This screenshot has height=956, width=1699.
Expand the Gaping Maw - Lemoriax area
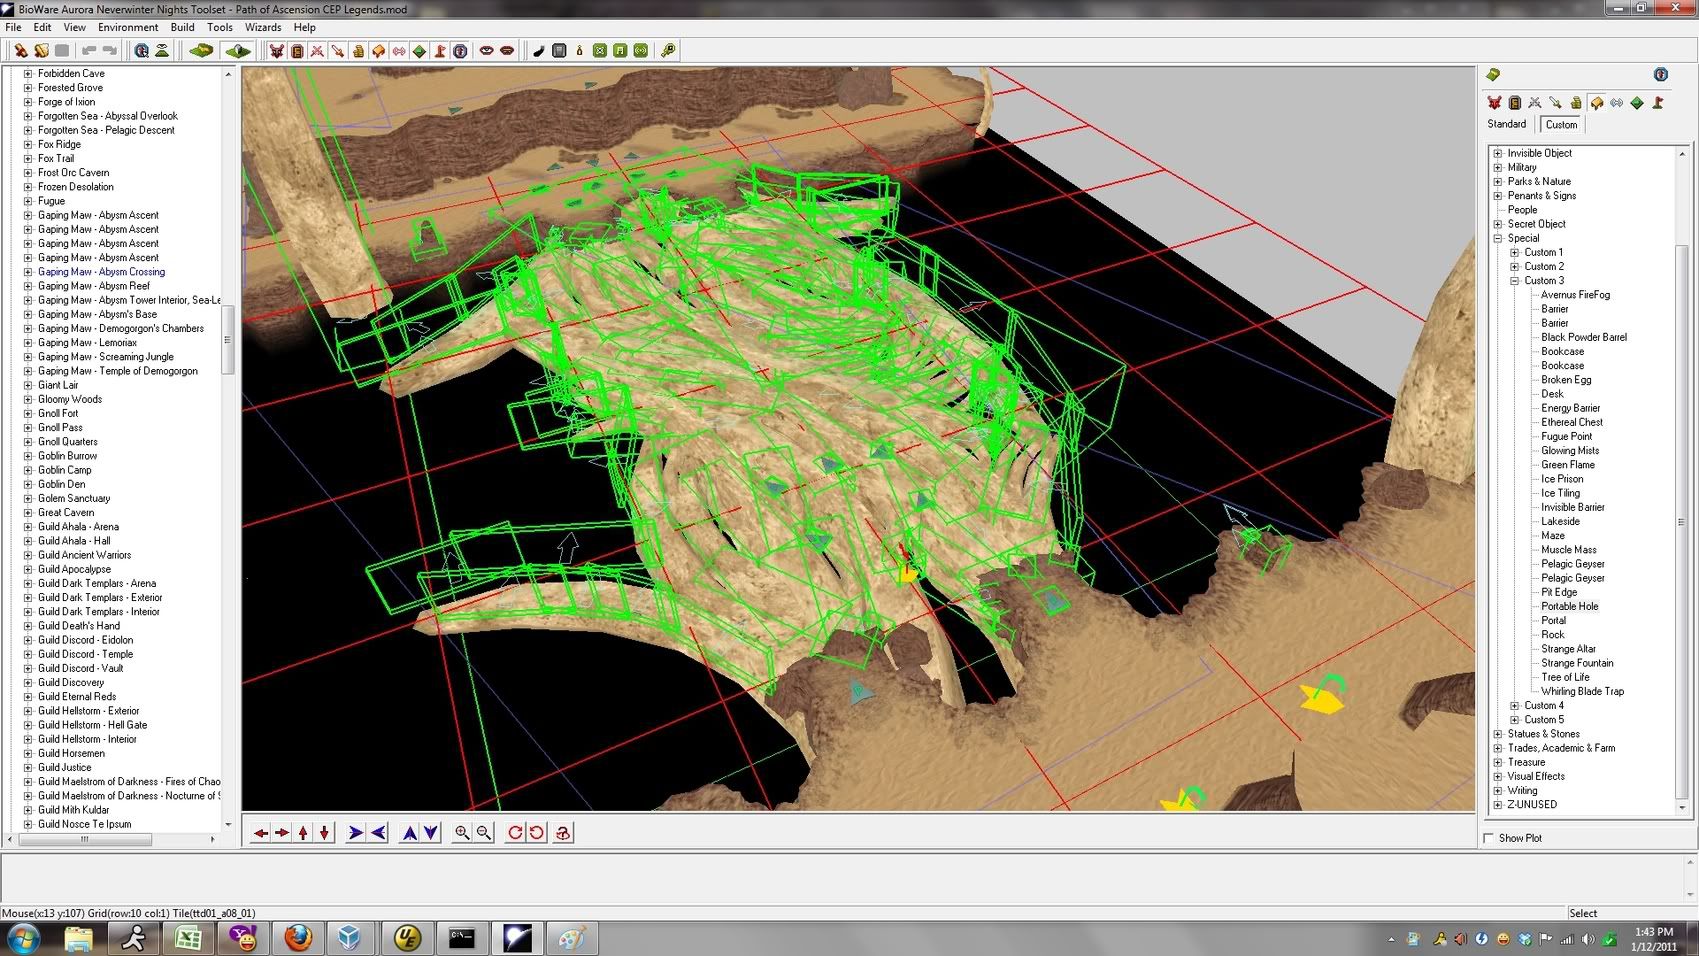point(28,343)
